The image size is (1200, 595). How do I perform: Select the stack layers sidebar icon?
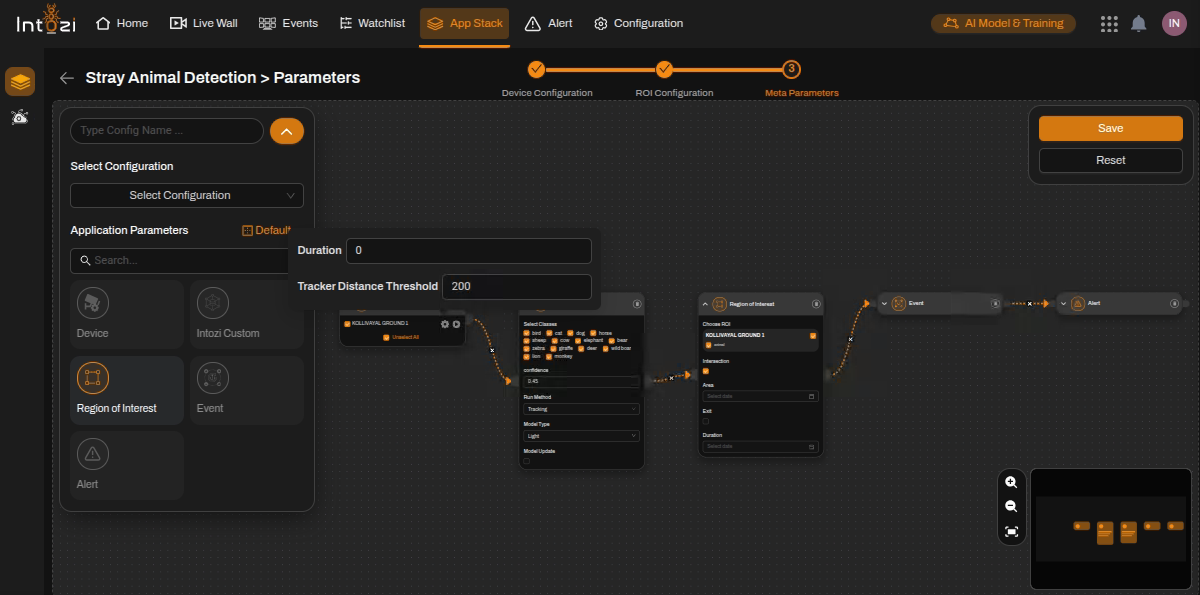point(20,81)
